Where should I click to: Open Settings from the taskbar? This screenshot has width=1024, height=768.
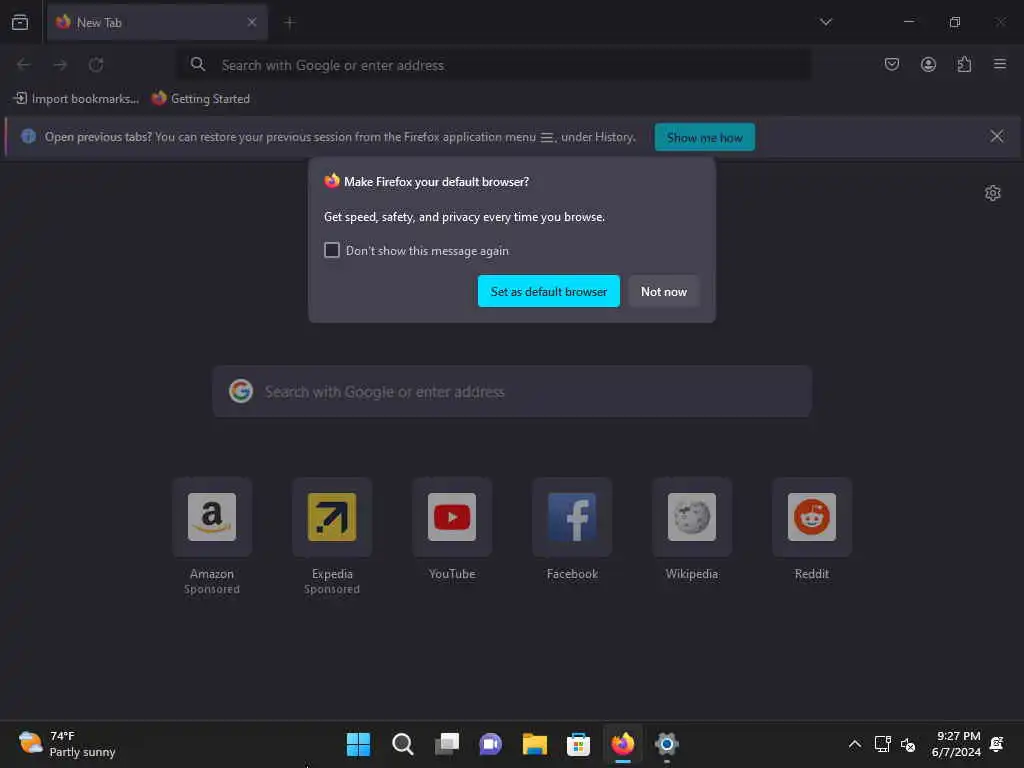666,744
